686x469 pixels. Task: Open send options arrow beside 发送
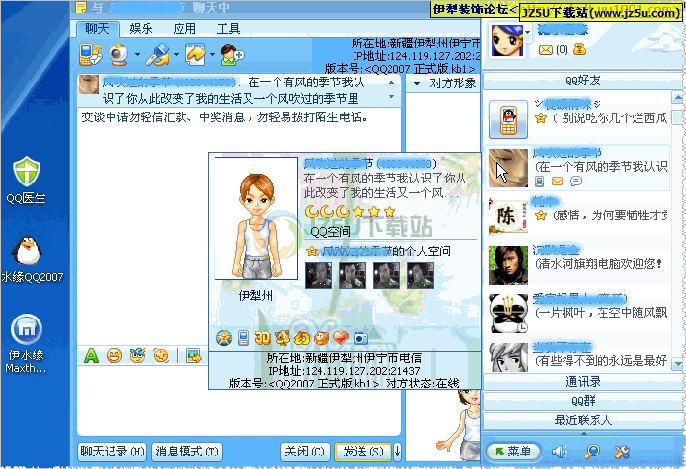[x=397, y=451]
